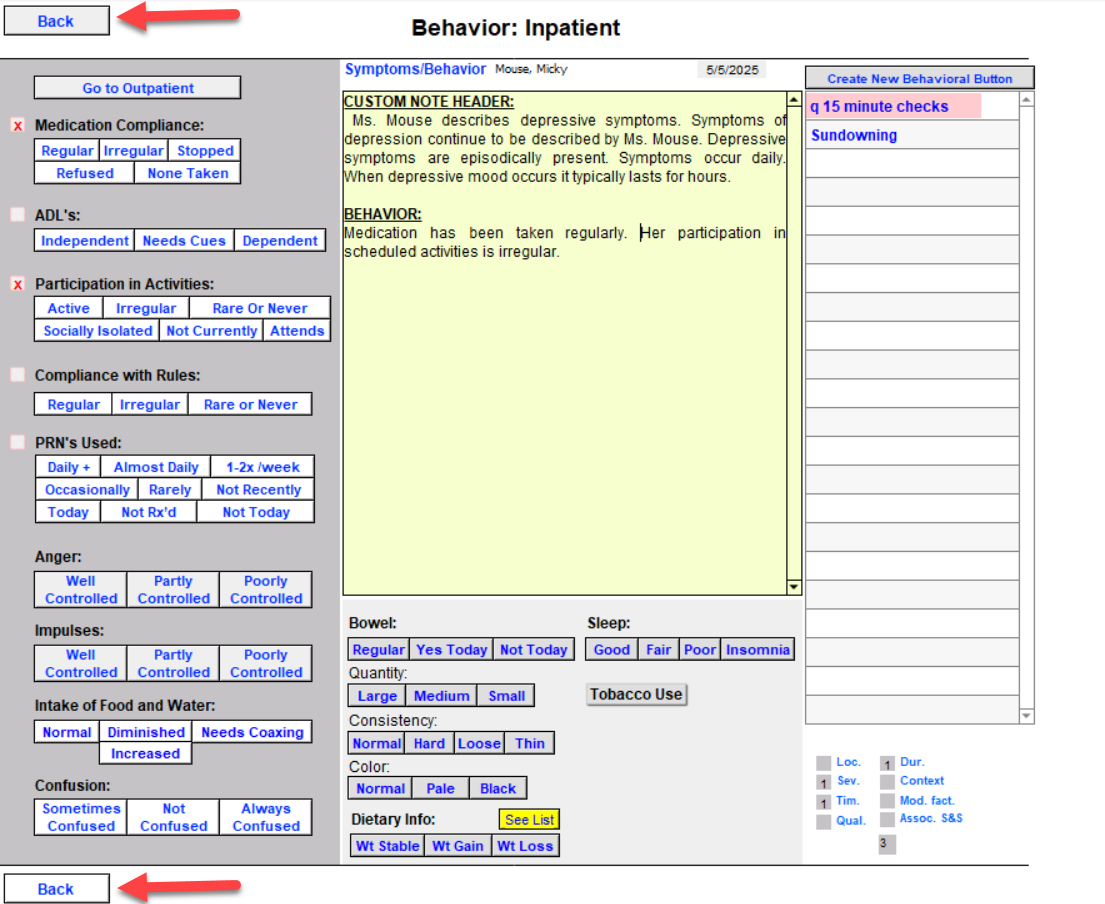Select Insomnia under Sleep
Viewport: 1105px width, 904px height.
pos(757,650)
